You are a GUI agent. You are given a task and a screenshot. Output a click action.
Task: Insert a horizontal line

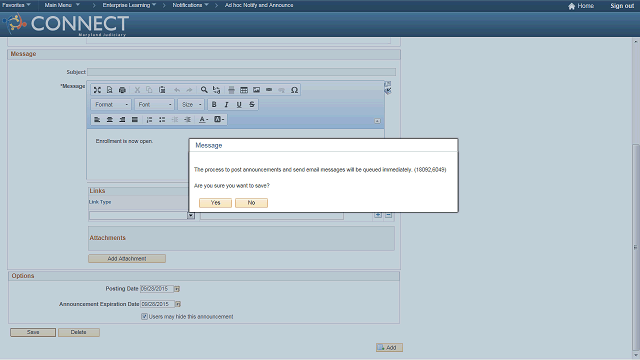coord(231,90)
